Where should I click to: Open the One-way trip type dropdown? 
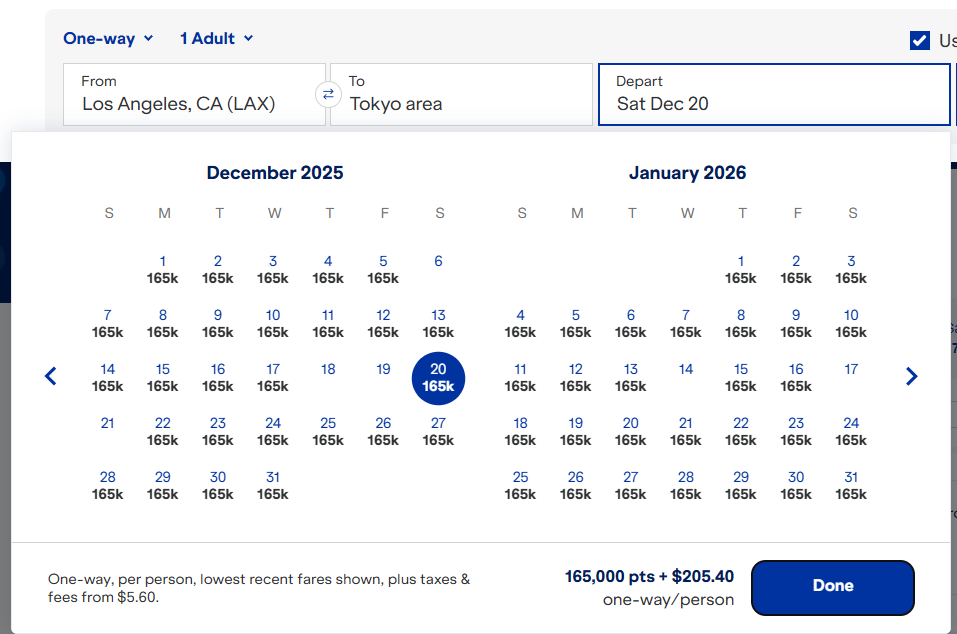tap(108, 38)
